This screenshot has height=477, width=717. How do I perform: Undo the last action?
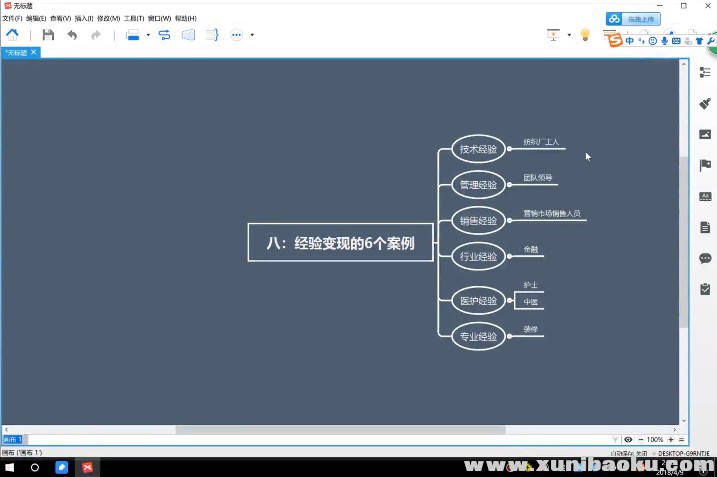point(72,34)
